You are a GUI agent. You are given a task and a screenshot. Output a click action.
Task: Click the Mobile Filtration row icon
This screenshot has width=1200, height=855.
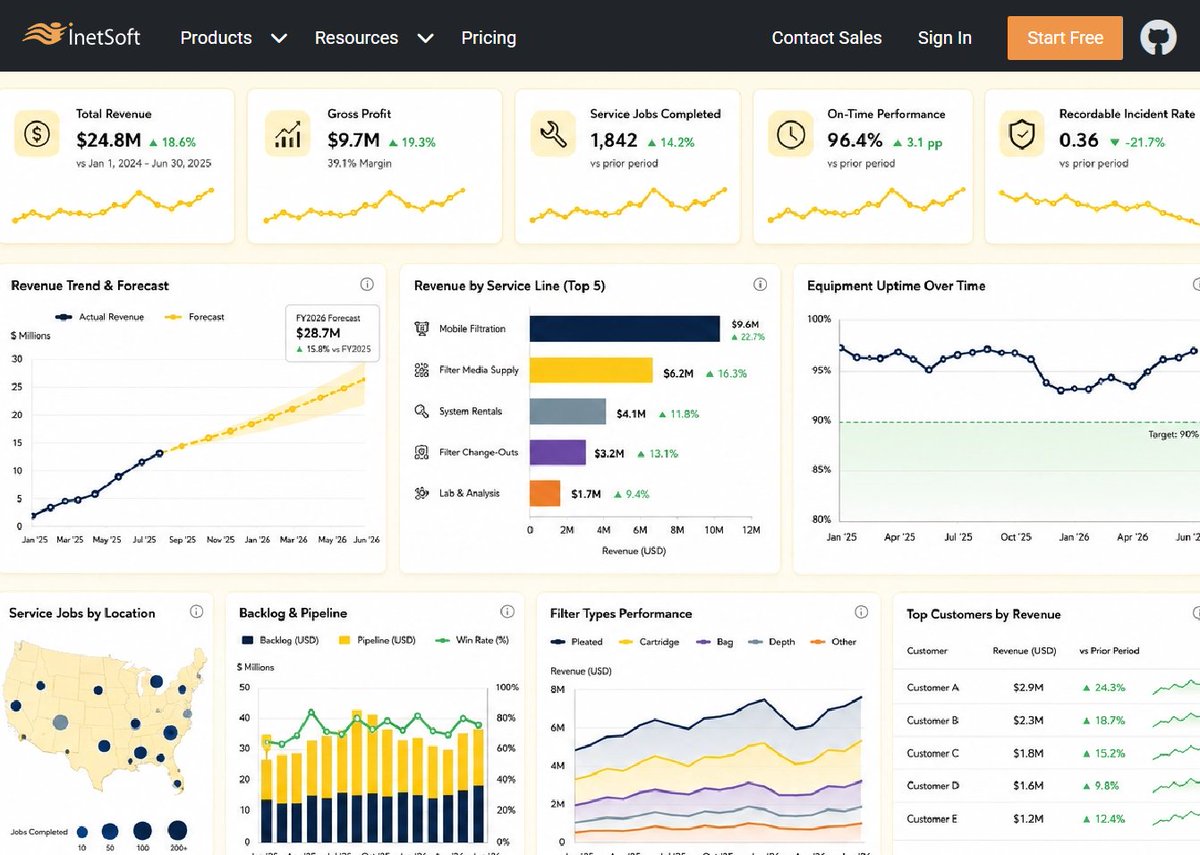421,329
